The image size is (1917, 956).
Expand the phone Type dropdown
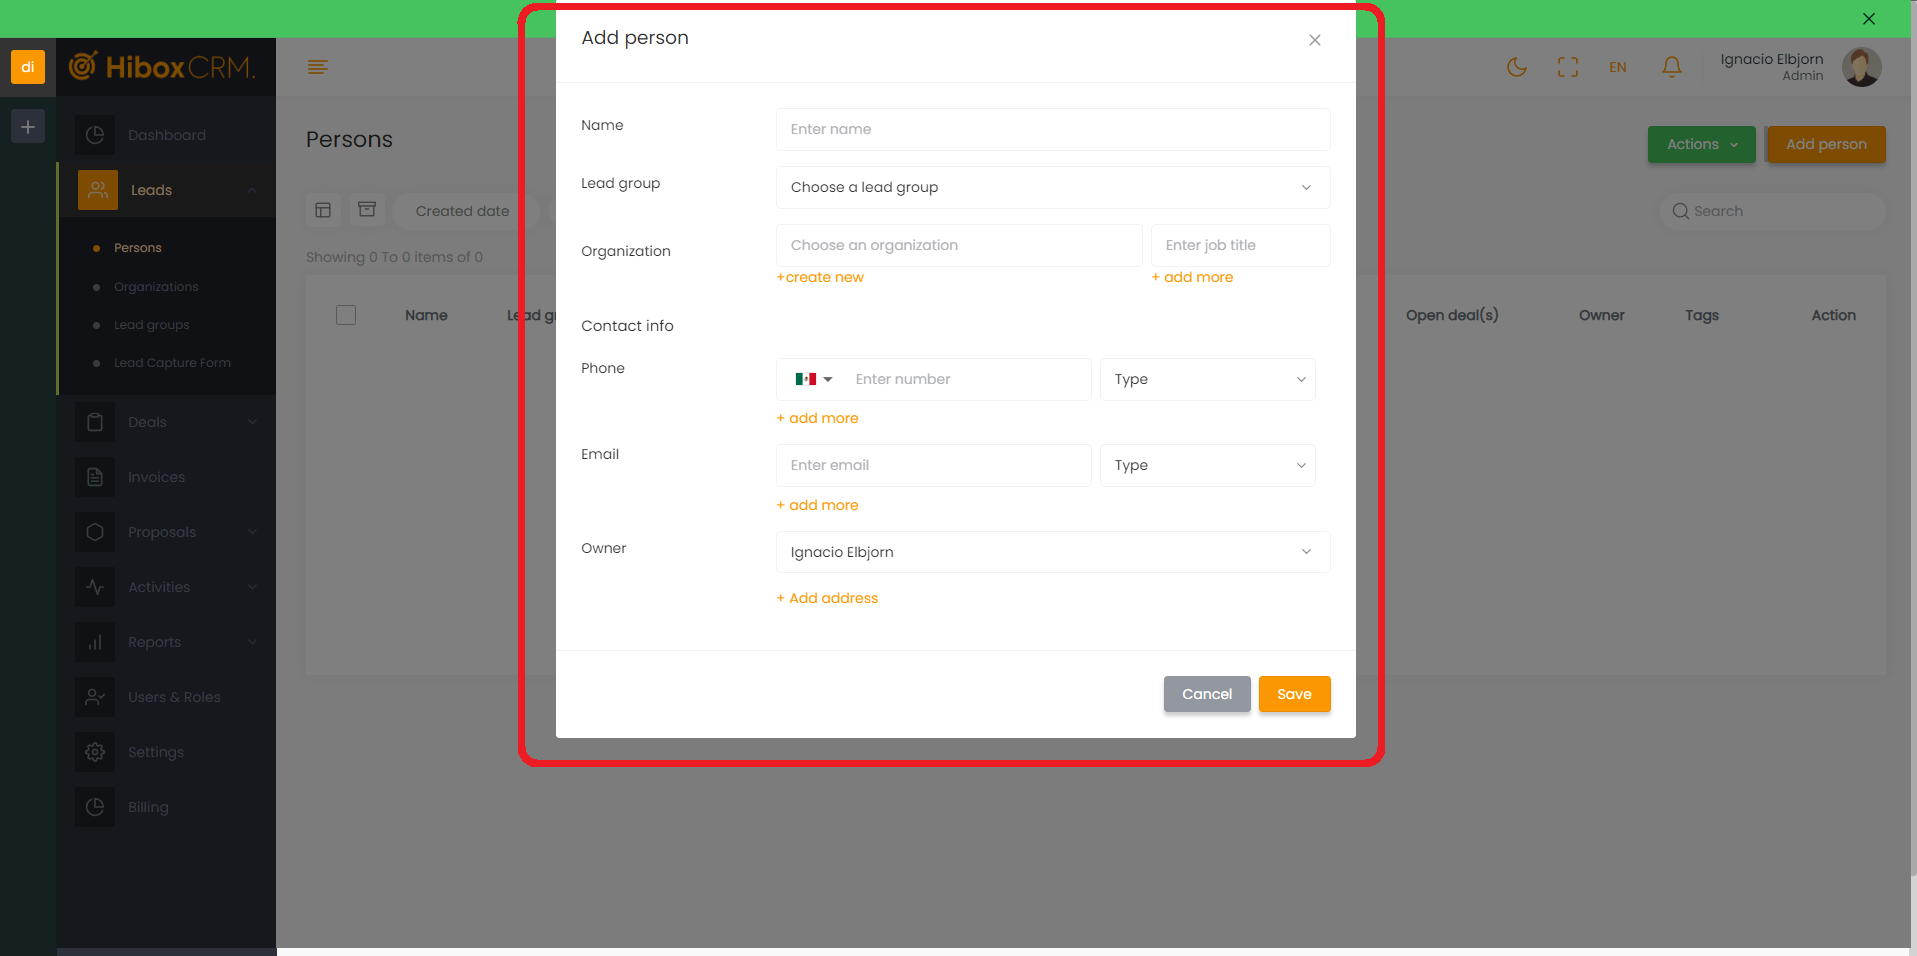point(1207,379)
